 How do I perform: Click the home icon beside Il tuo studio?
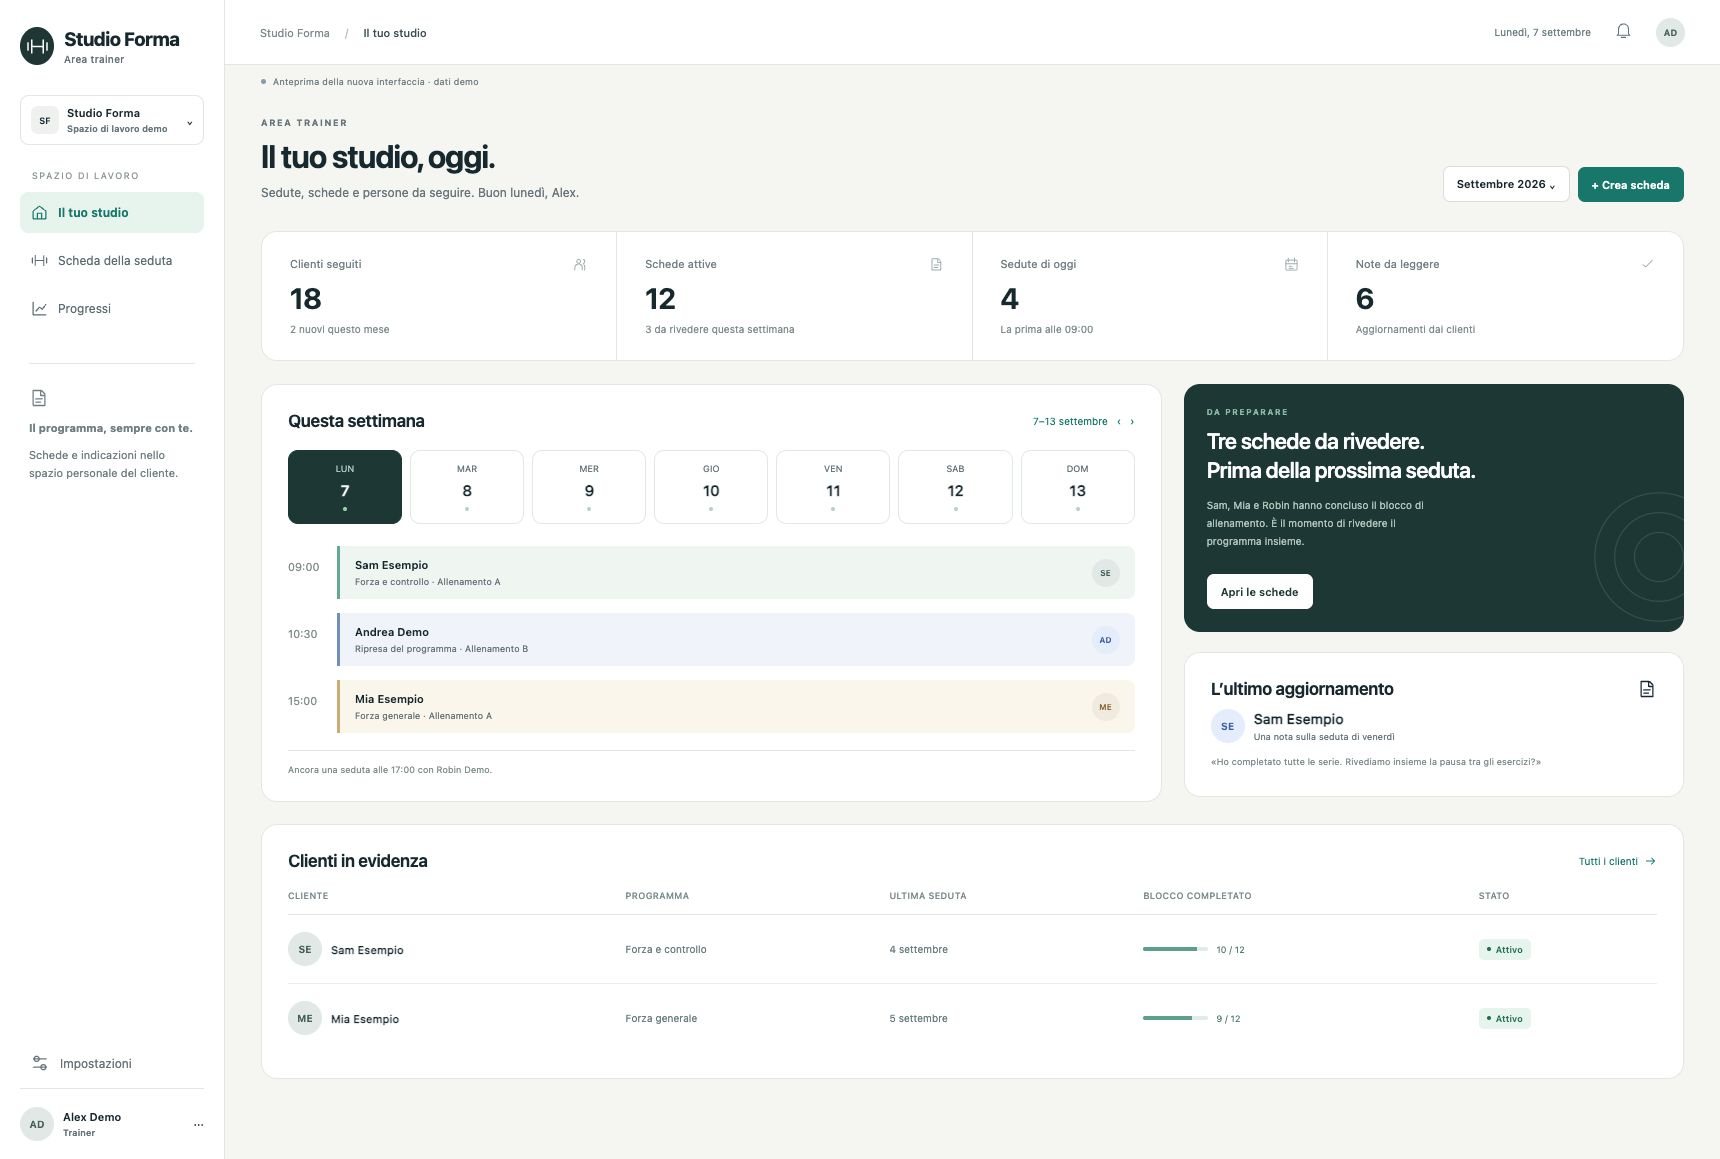click(40, 213)
